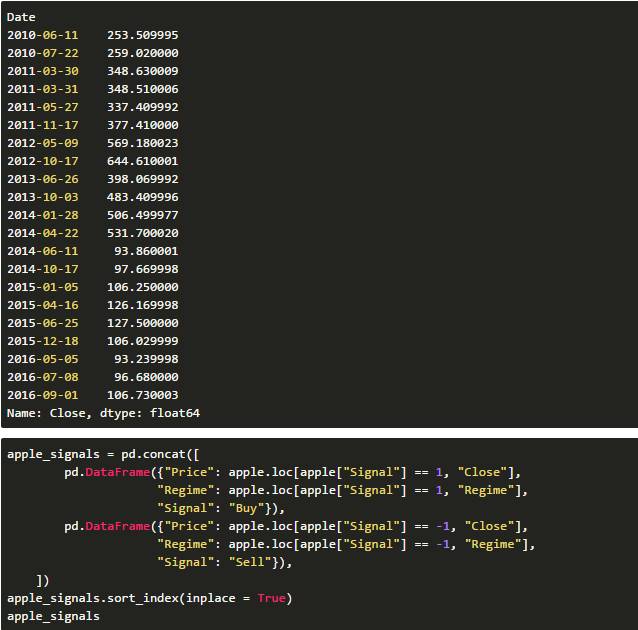
Task: Select date 2014-01-28 in output
Action: [x=43, y=215]
